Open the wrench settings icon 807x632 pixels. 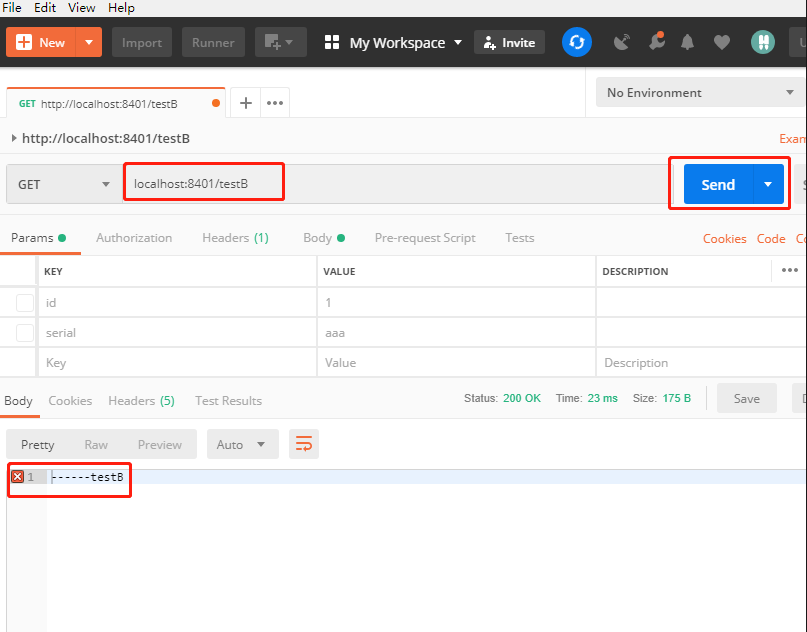pyautogui.click(x=656, y=41)
